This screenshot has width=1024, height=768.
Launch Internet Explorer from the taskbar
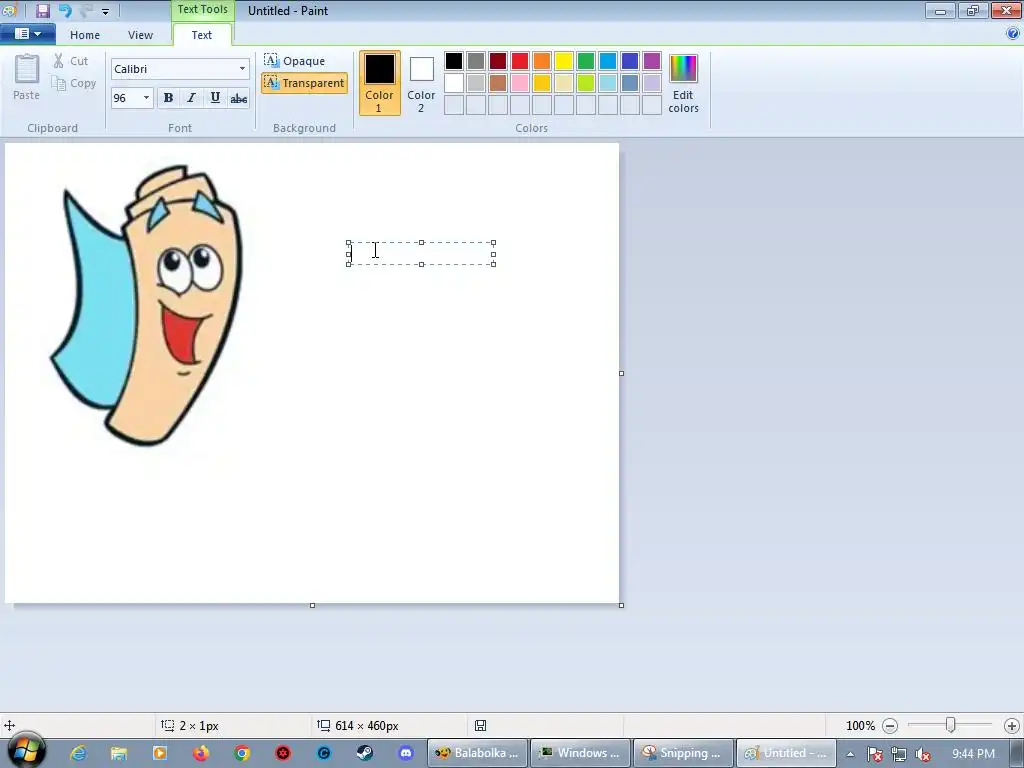tap(78, 753)
